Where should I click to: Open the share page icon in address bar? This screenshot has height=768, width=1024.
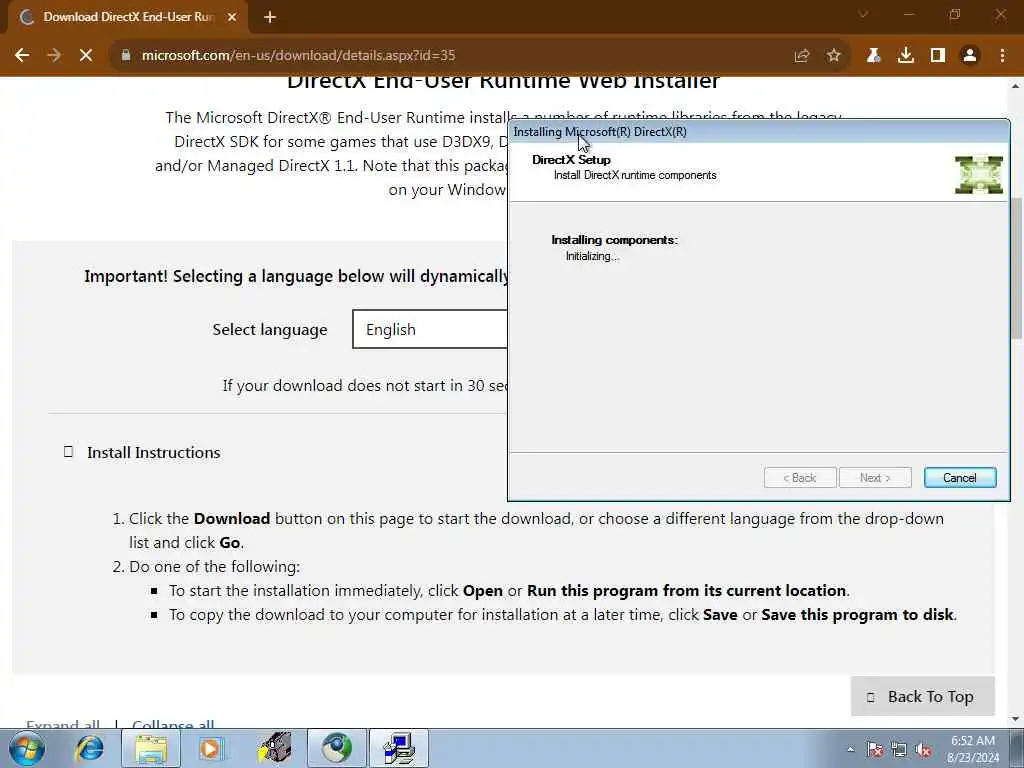click(x=802, y=56)
